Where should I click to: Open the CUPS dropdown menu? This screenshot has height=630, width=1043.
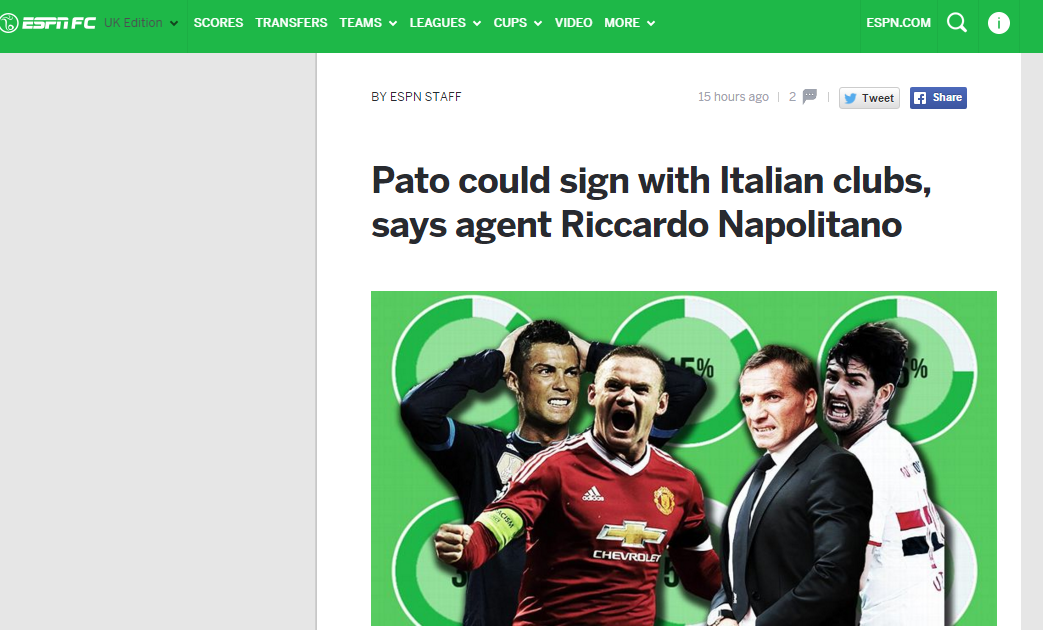[x=518, y=23]
